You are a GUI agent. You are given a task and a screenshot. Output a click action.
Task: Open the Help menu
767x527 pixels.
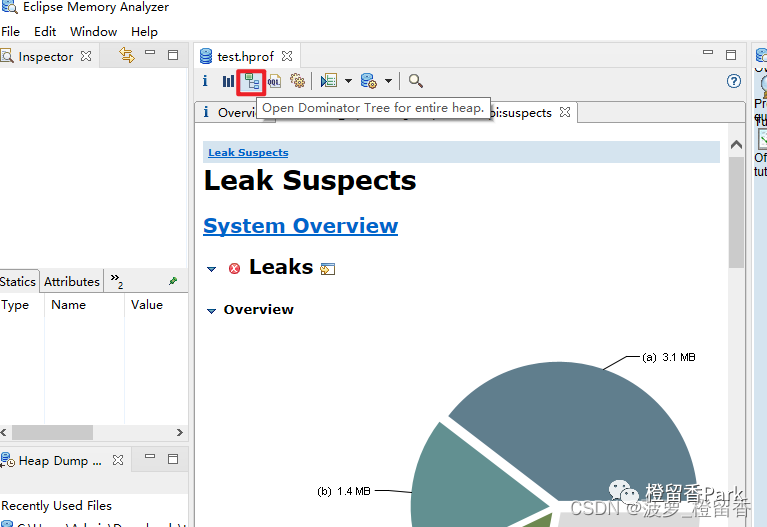(144, 32)
